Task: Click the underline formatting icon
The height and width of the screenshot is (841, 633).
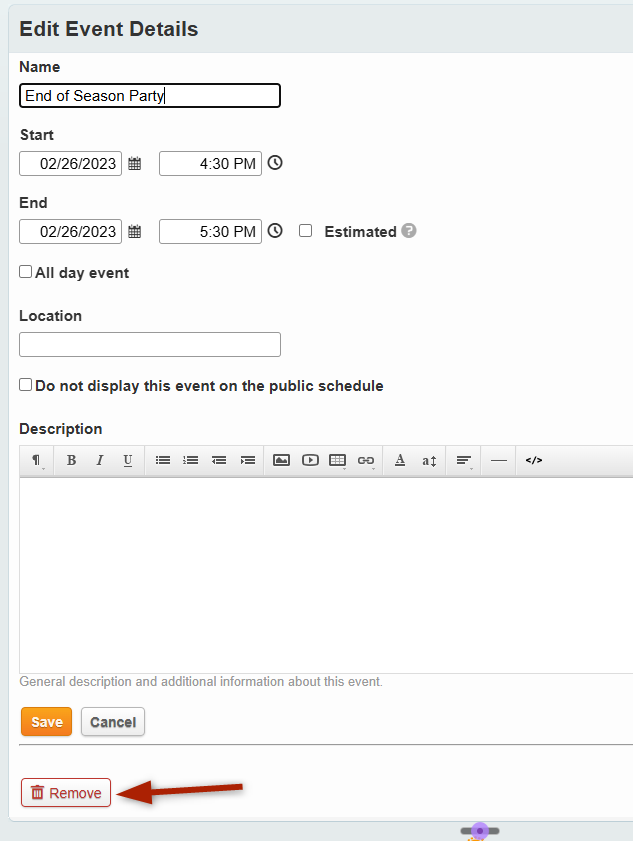Action: pos(127,461)
